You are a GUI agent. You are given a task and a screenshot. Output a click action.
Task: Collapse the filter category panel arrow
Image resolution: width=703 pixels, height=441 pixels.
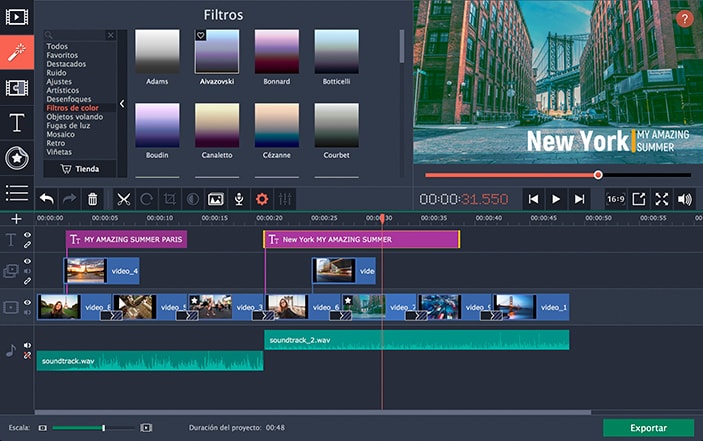(122, 104)
